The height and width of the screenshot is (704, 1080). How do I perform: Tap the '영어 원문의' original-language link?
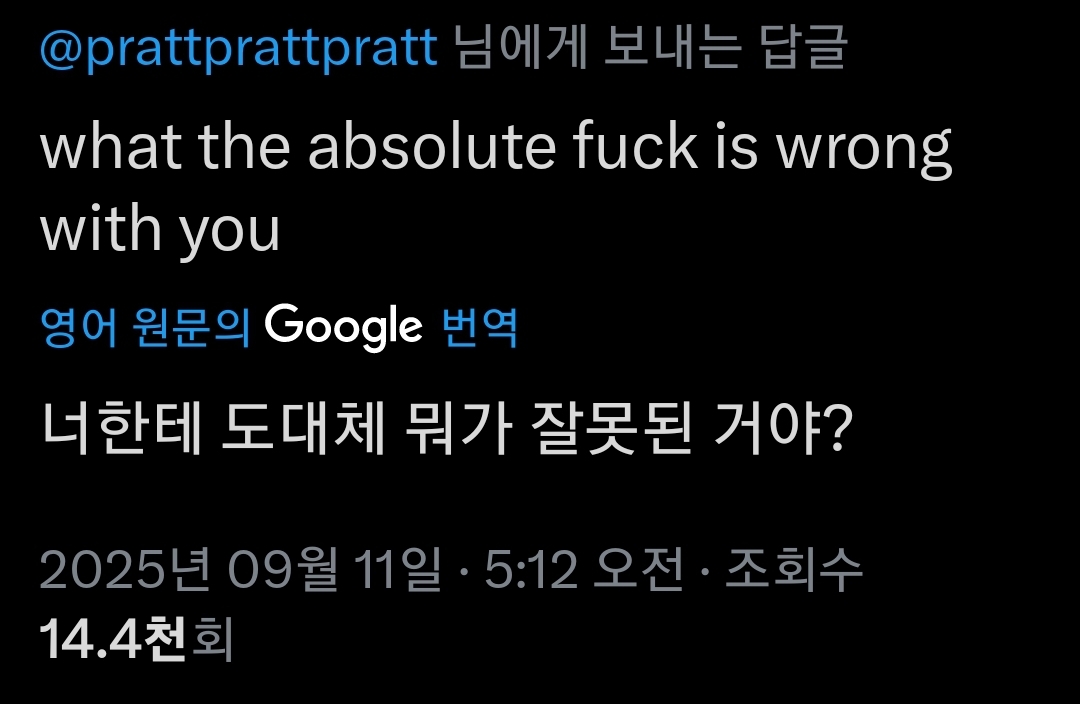(x=145, y=327)
